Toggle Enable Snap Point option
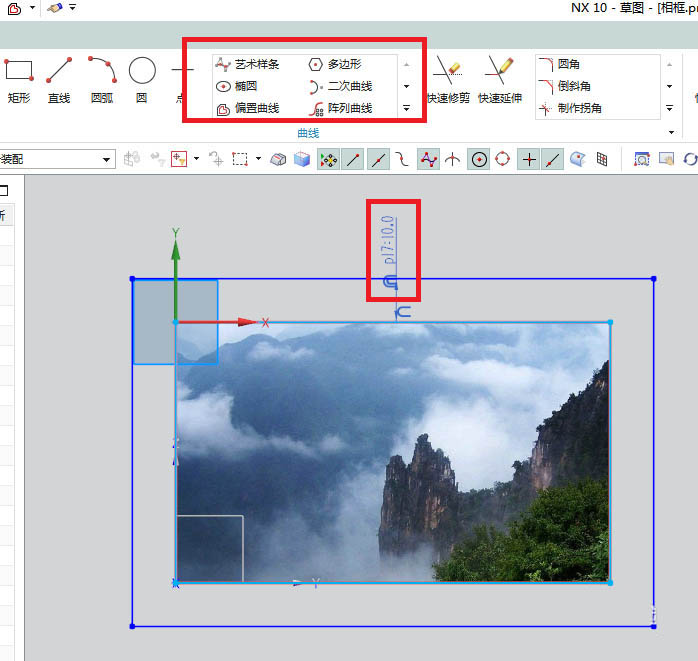This screenshot has height=661, width=698. pyautogui.click(x=329, y=159)
